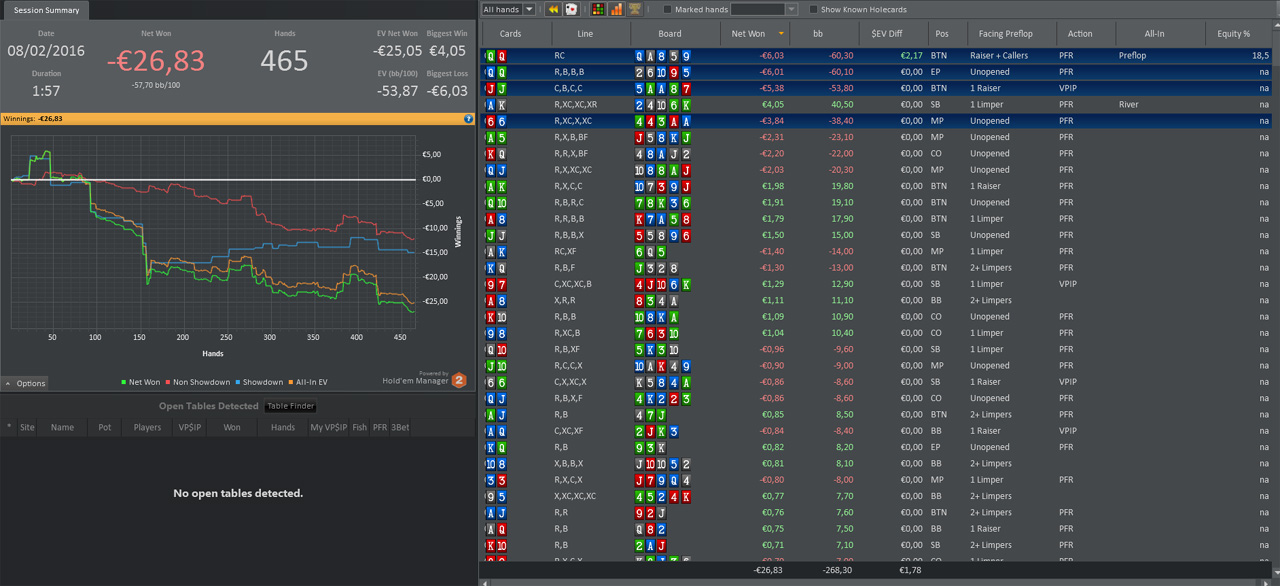
Task: Open the All hands filter dropdown
Action: [508, 9]
